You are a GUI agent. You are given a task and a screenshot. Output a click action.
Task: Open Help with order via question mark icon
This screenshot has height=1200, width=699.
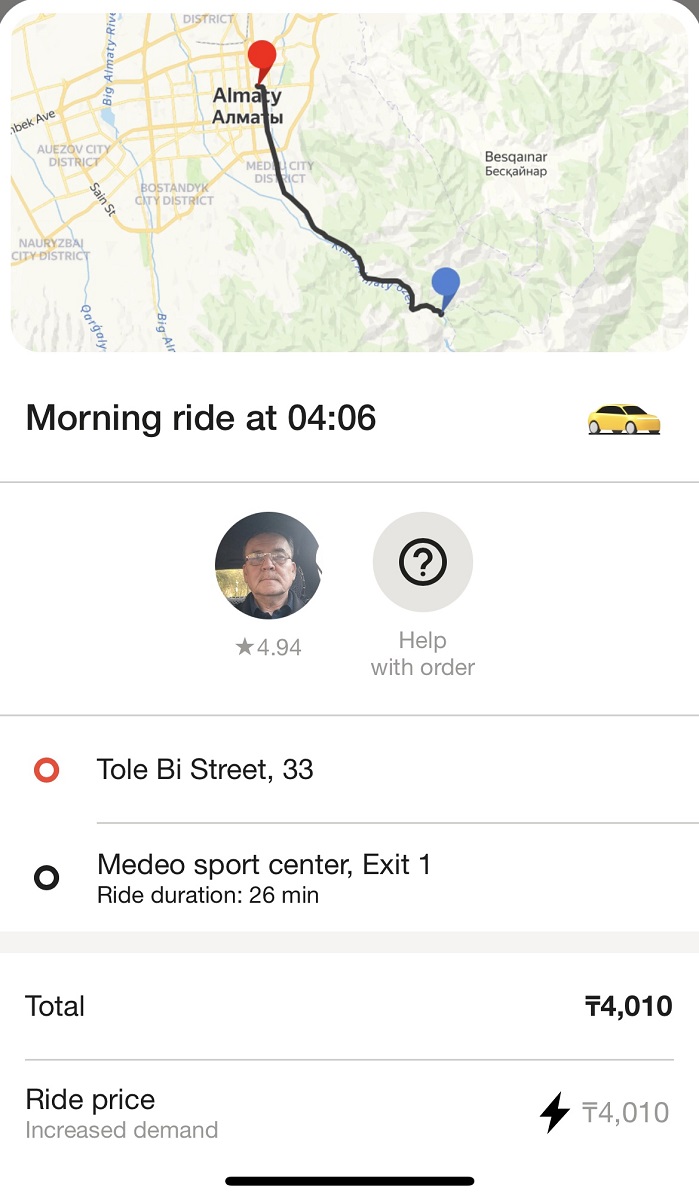tap(422, 562)
